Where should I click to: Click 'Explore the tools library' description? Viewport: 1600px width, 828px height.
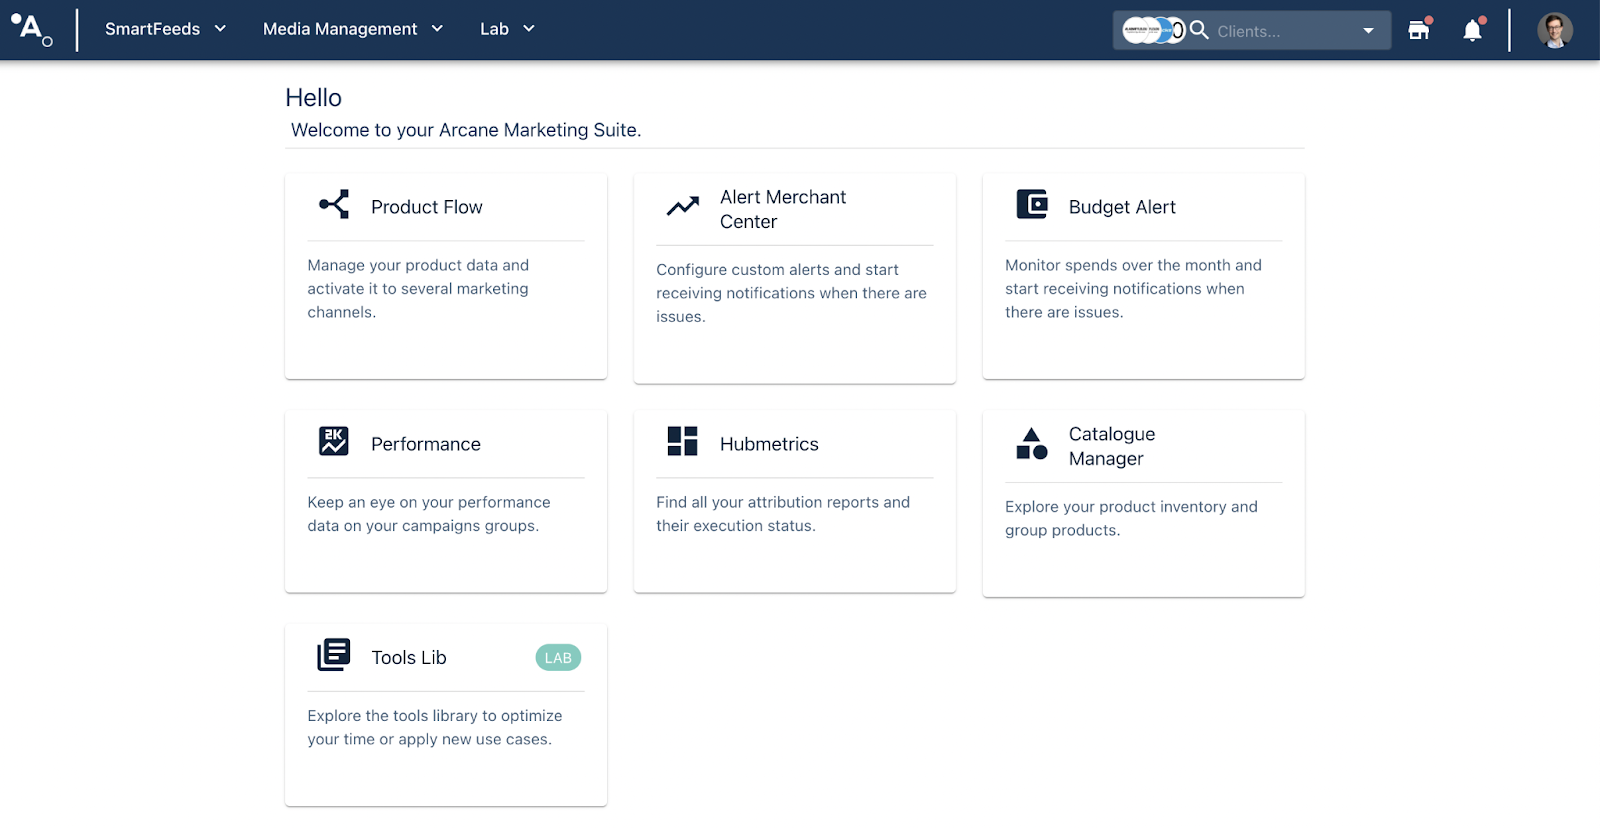[435, 728]
